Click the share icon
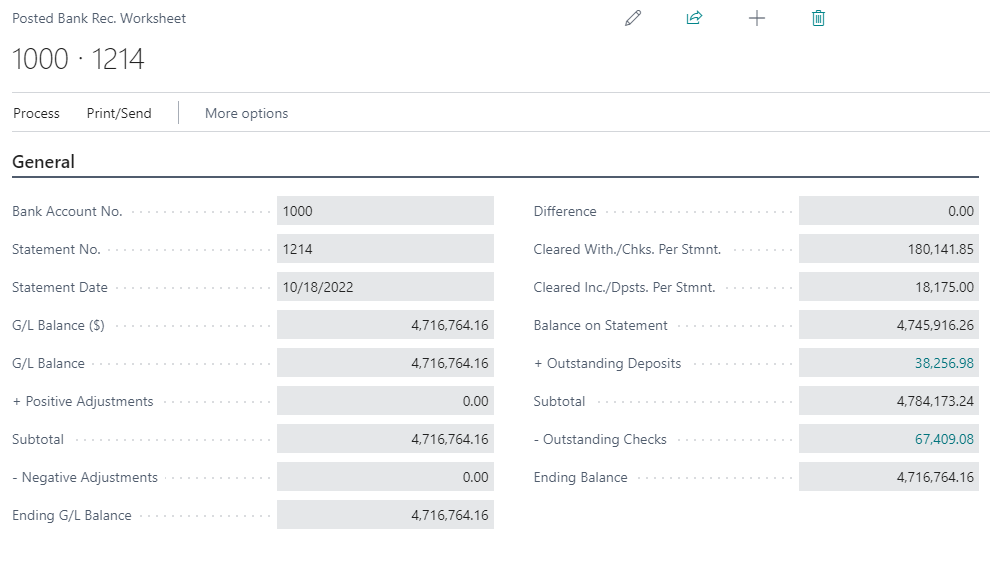990x562 pixels. coord(694,18)
